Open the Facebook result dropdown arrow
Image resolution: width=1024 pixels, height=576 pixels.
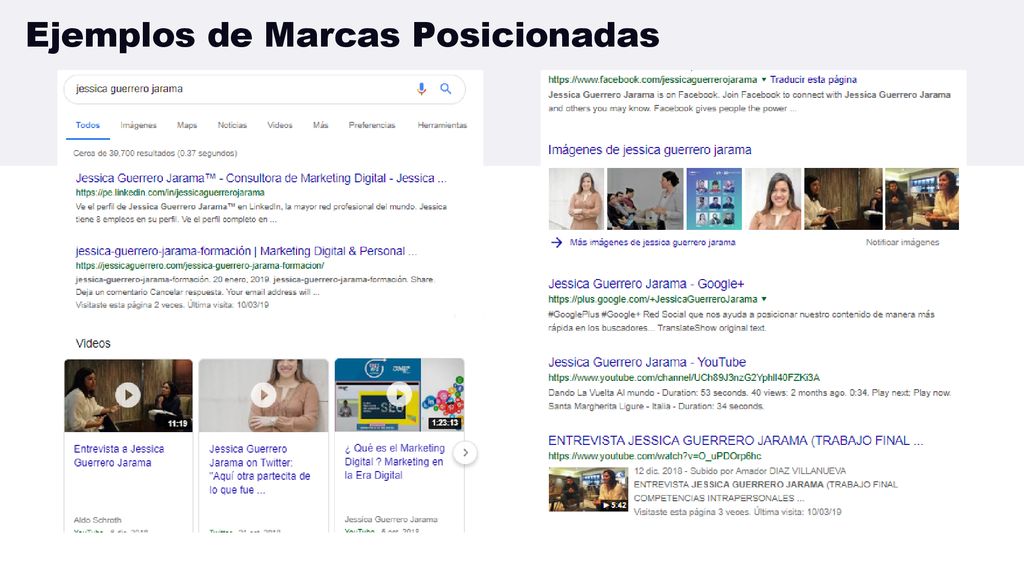[x=763, y=80]
